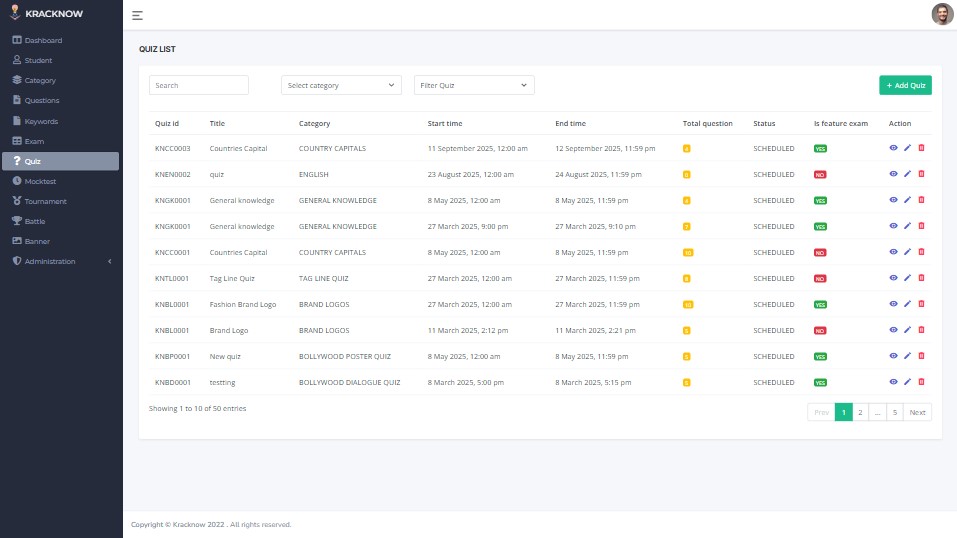Click trash icon for Fashion Brand Logo

[x=921, y=304]
